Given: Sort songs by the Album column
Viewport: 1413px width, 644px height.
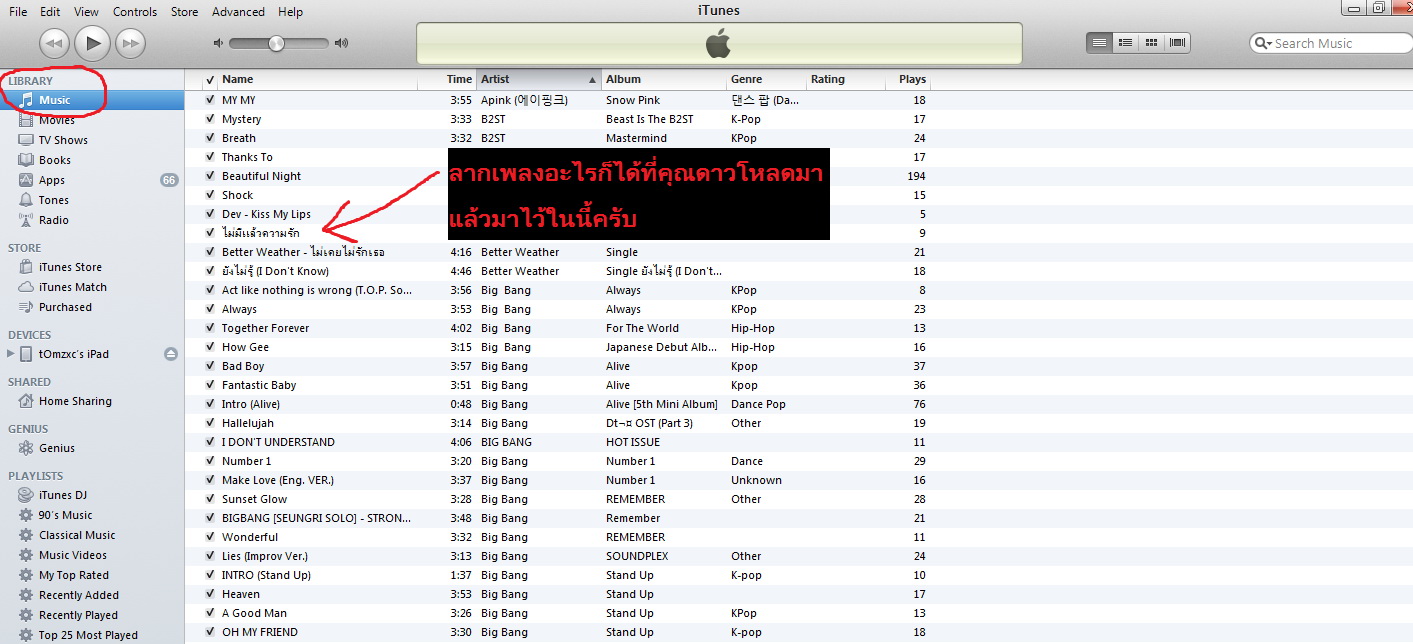Looking at the screenshot, I should [664, 79].
